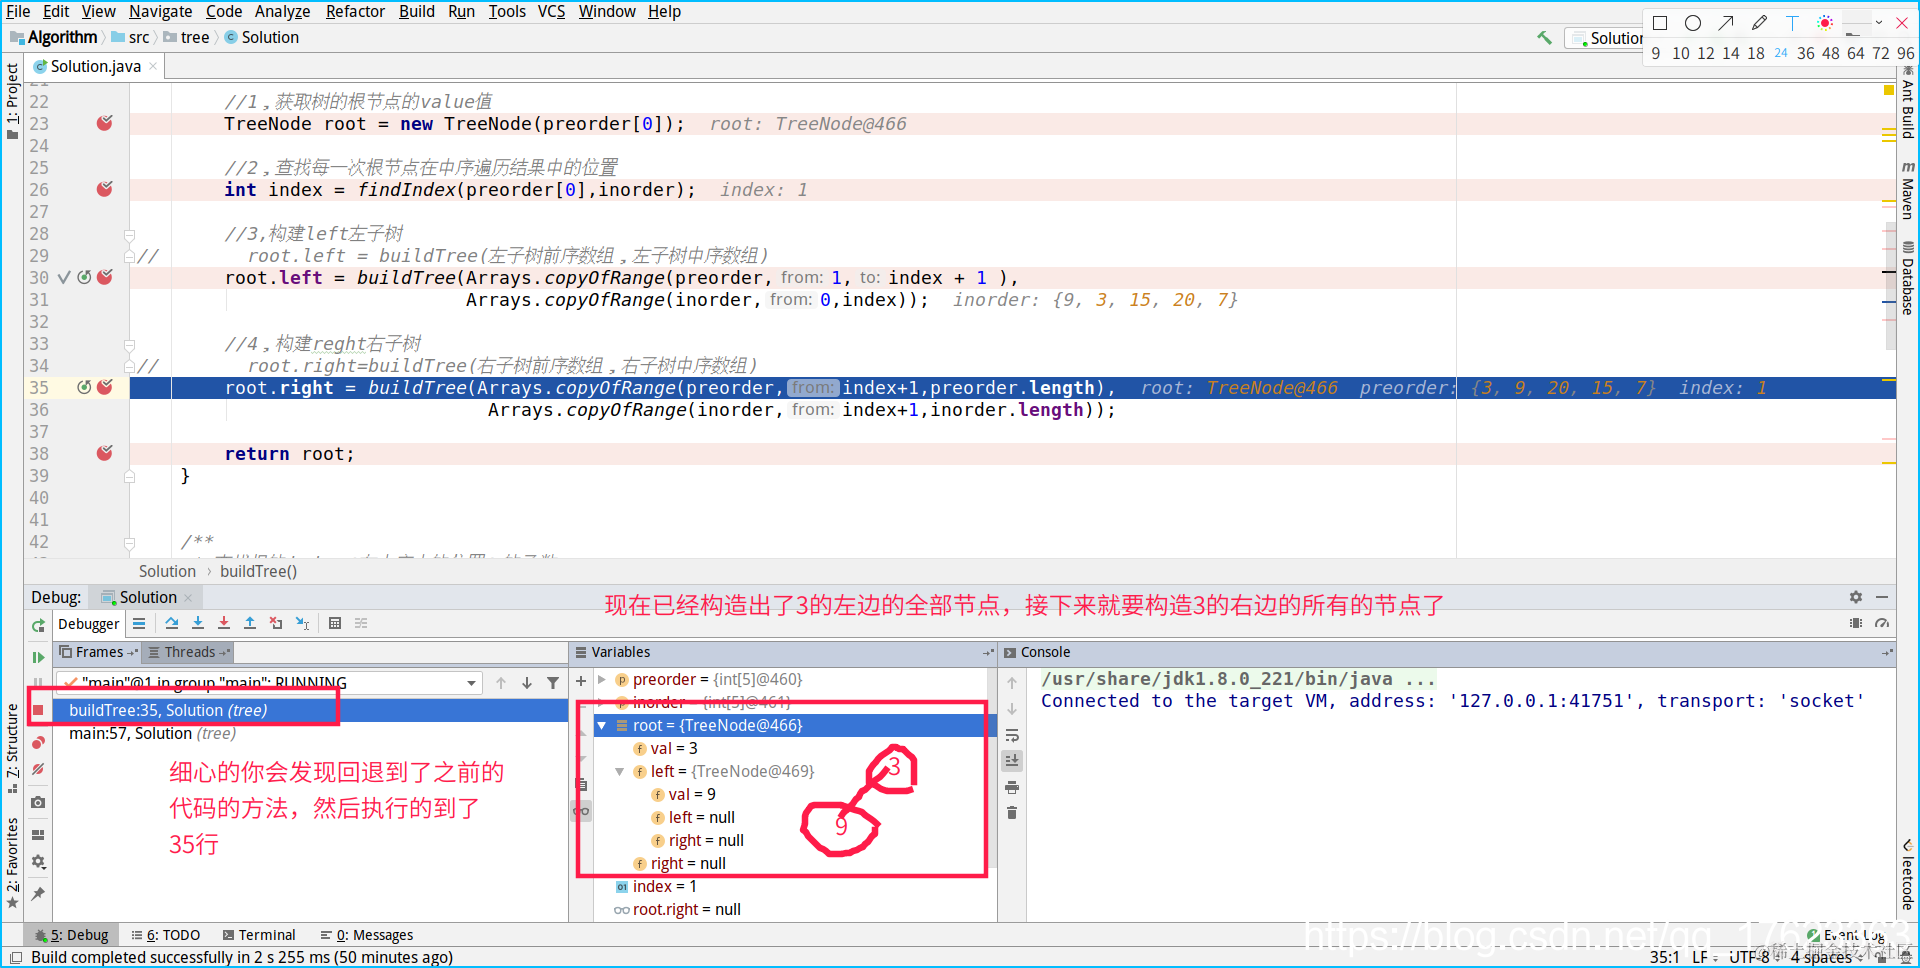1920x968 pixels.
Task: Select the text T tool in annotation toolbar
Action: (x=1792, y=23)
